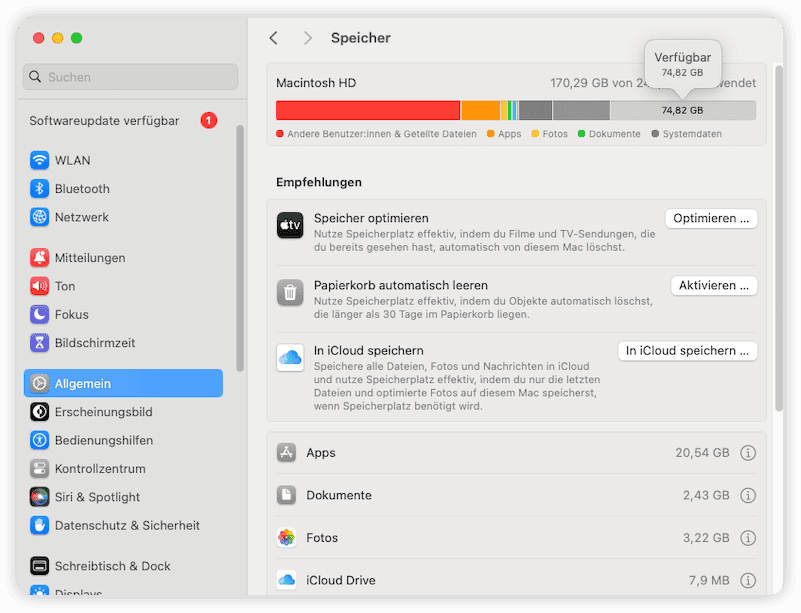
Task: Click the document icon in Dokumente row
Action: (286, 495)
